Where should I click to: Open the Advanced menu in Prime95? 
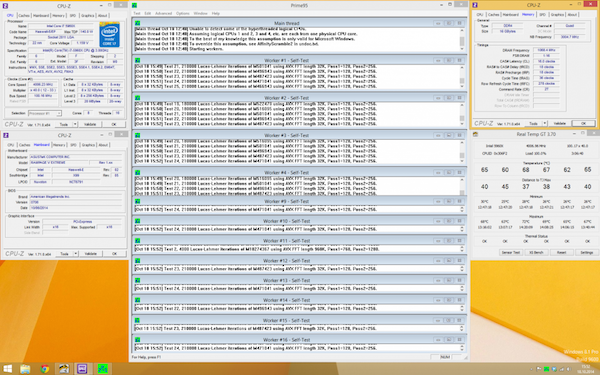click(x=163, y=13)
